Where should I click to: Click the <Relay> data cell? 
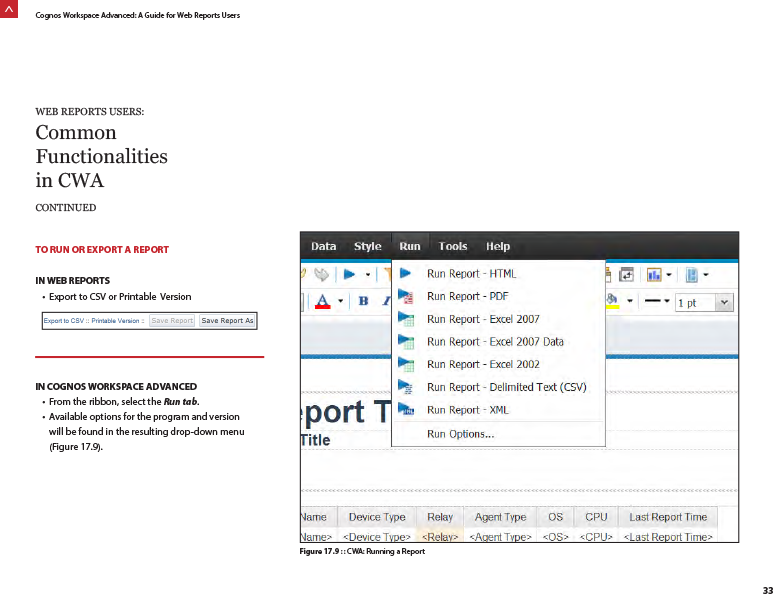(x=440, y=536)
